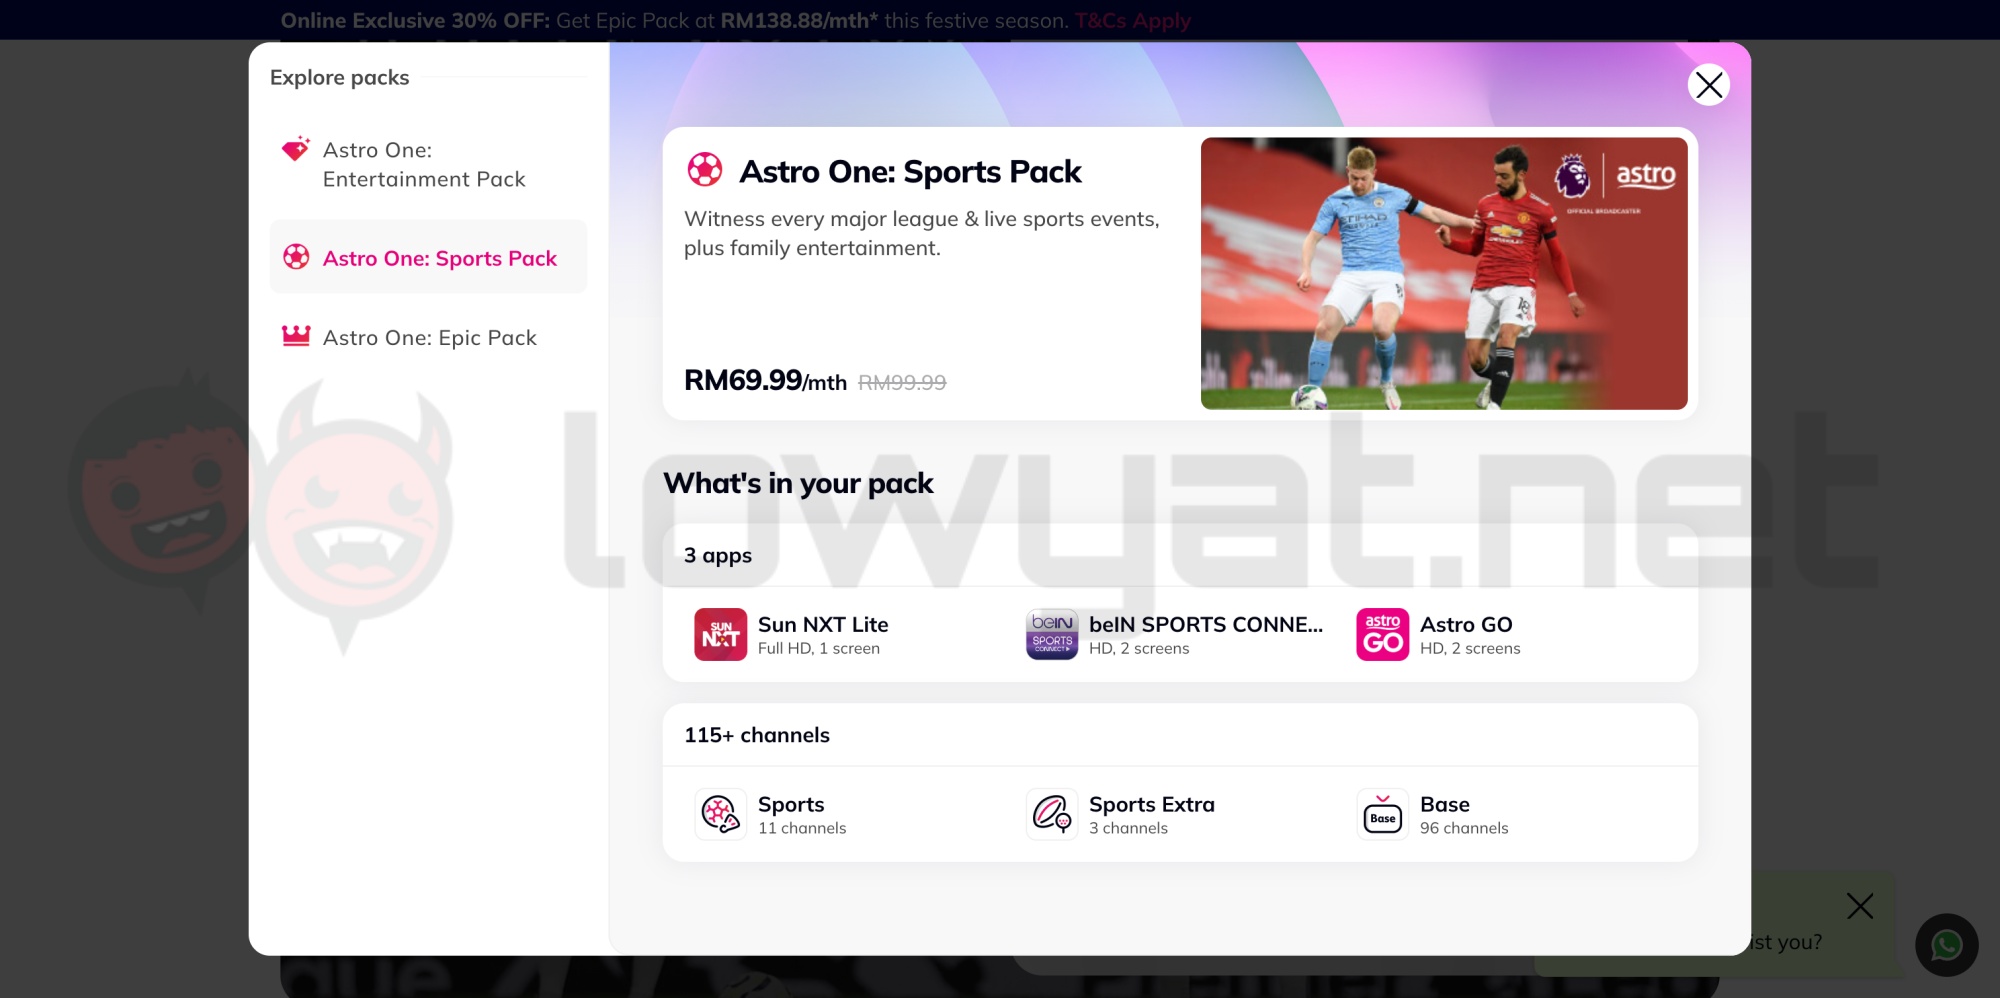2000x998 pixels.
Task: Close the pack details modal
Action: click(x=1708, y=85)
